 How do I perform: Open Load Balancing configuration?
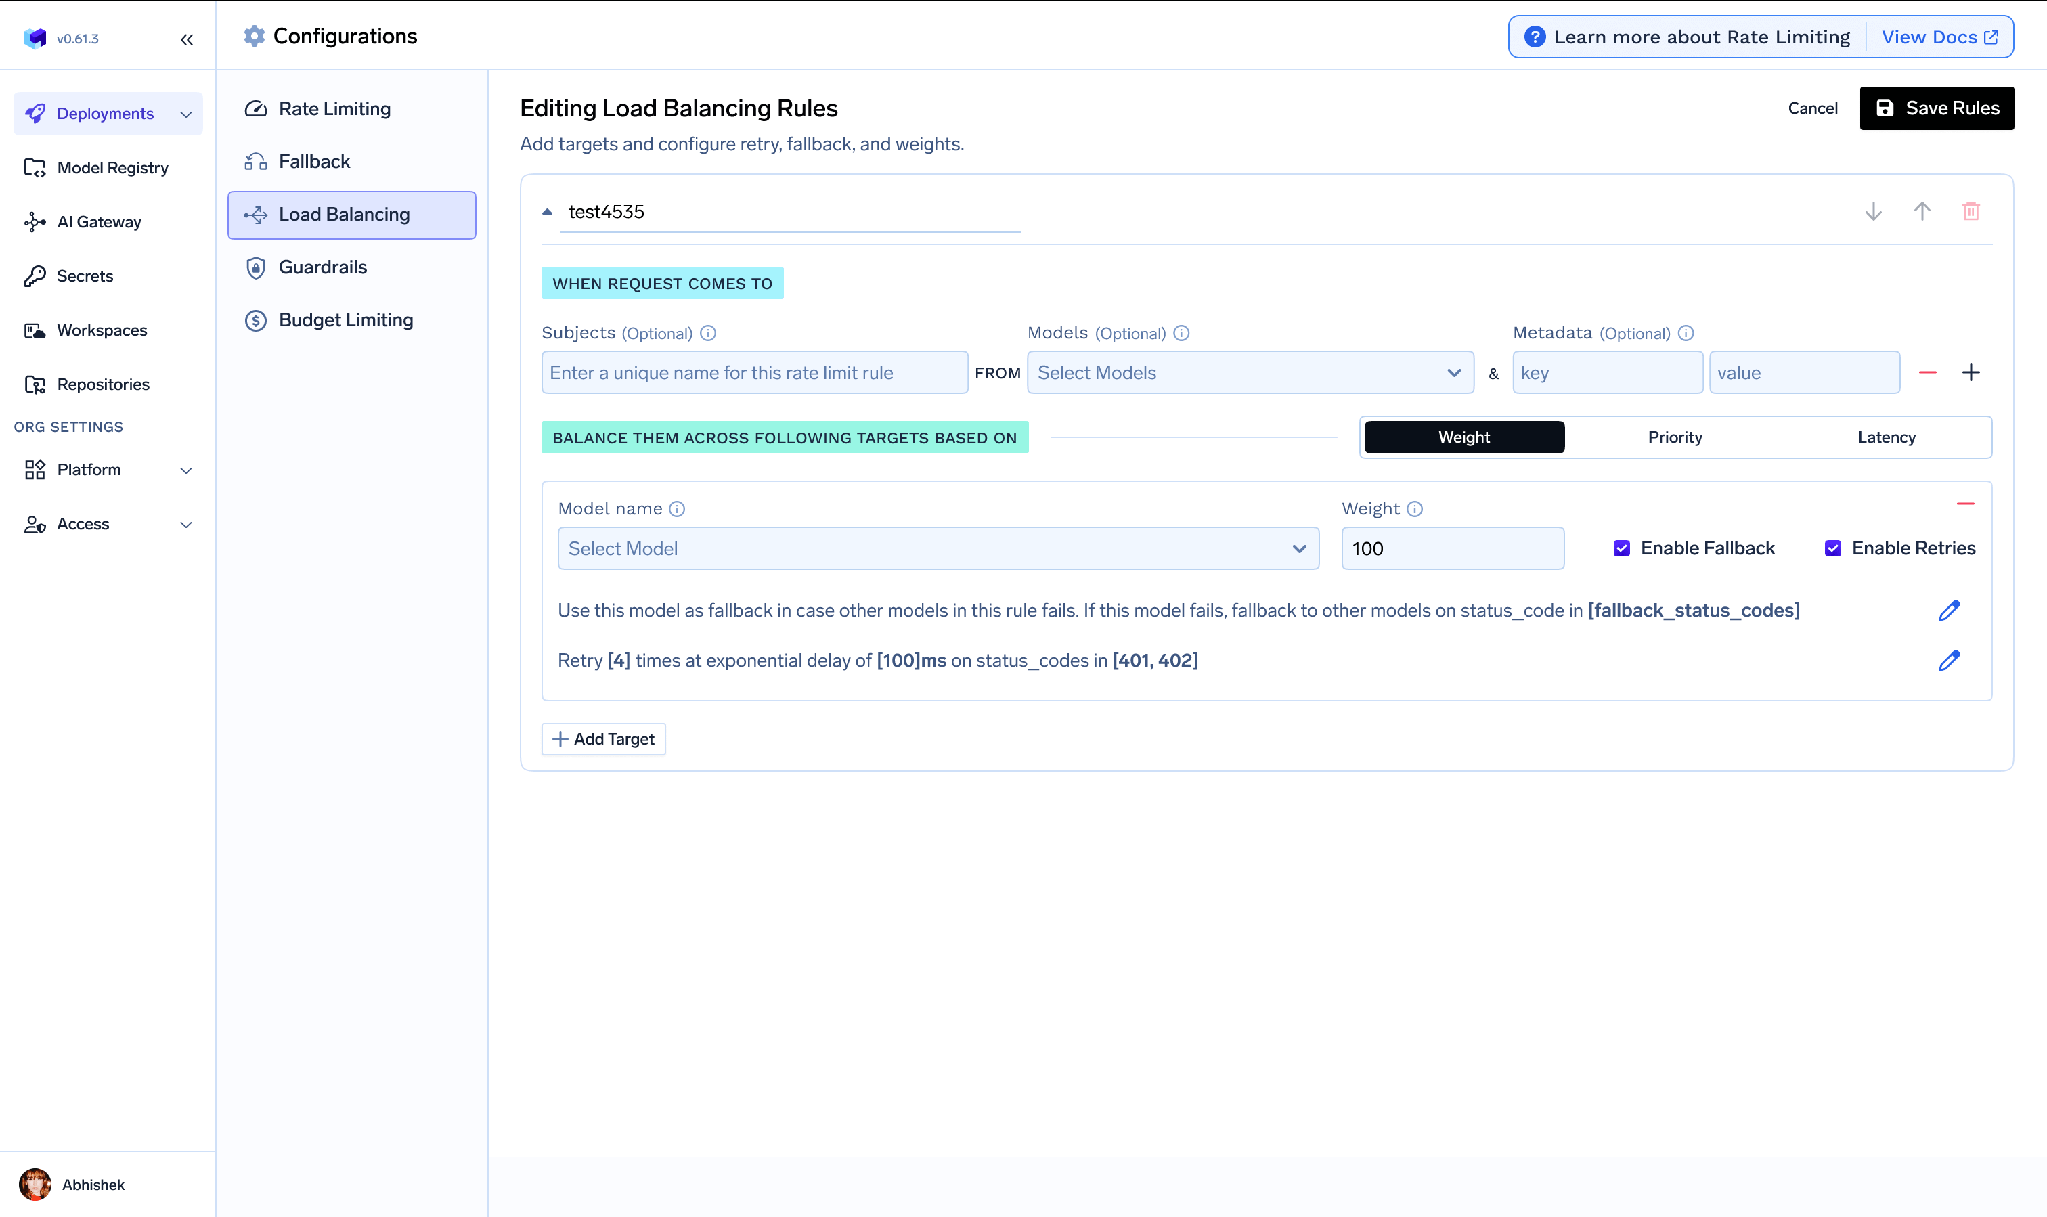coord(352,215)
